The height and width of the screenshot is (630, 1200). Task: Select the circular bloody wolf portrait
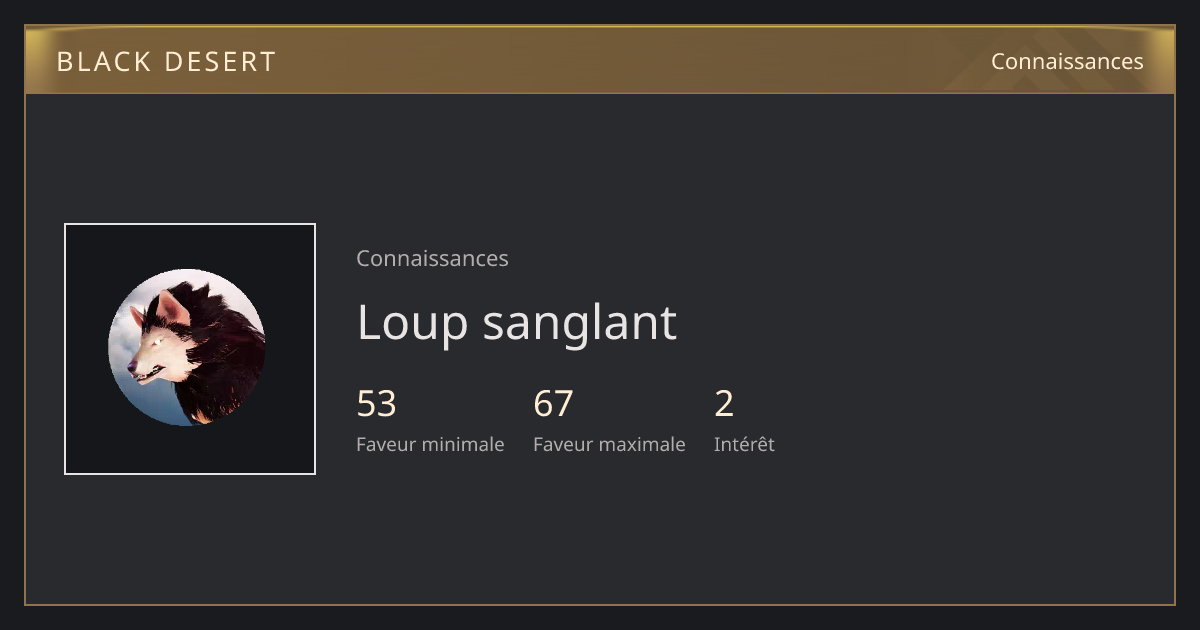tap(187, 348)
